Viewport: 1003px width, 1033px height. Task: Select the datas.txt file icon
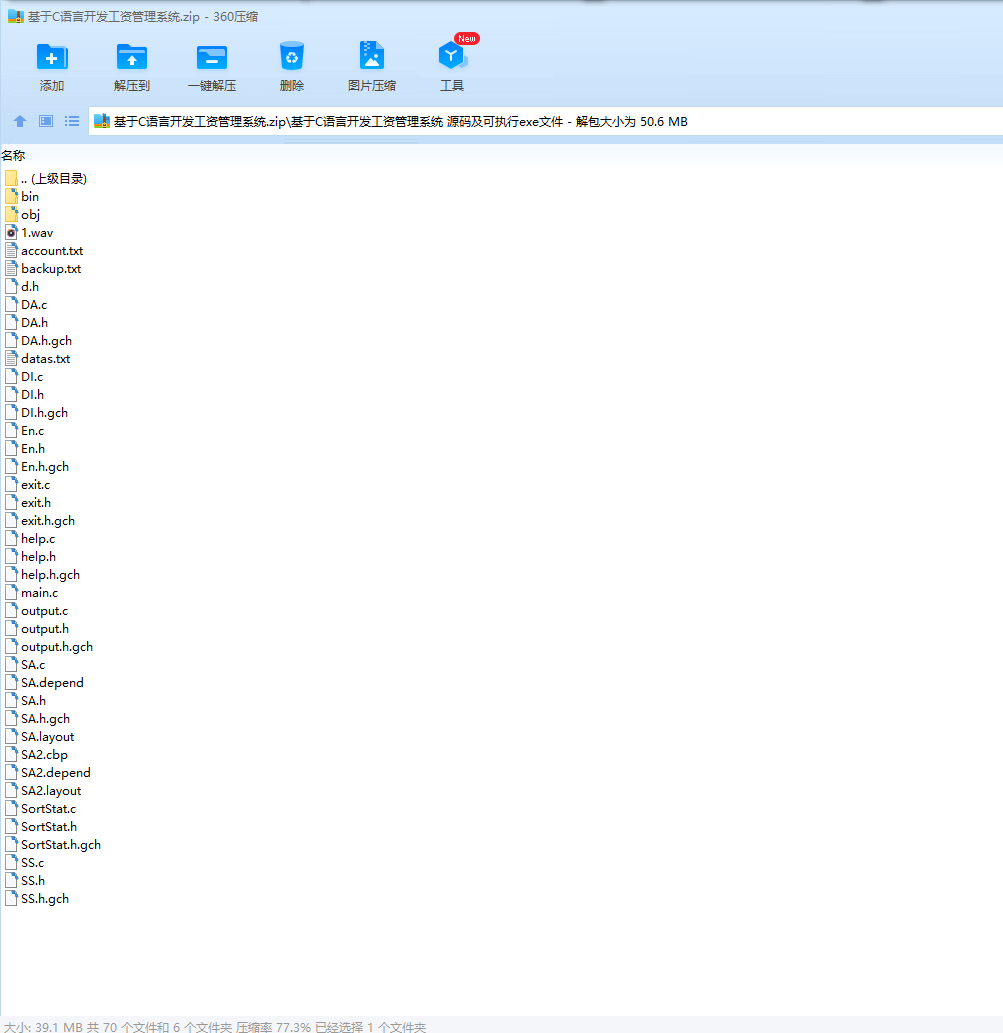coord(11,358)
